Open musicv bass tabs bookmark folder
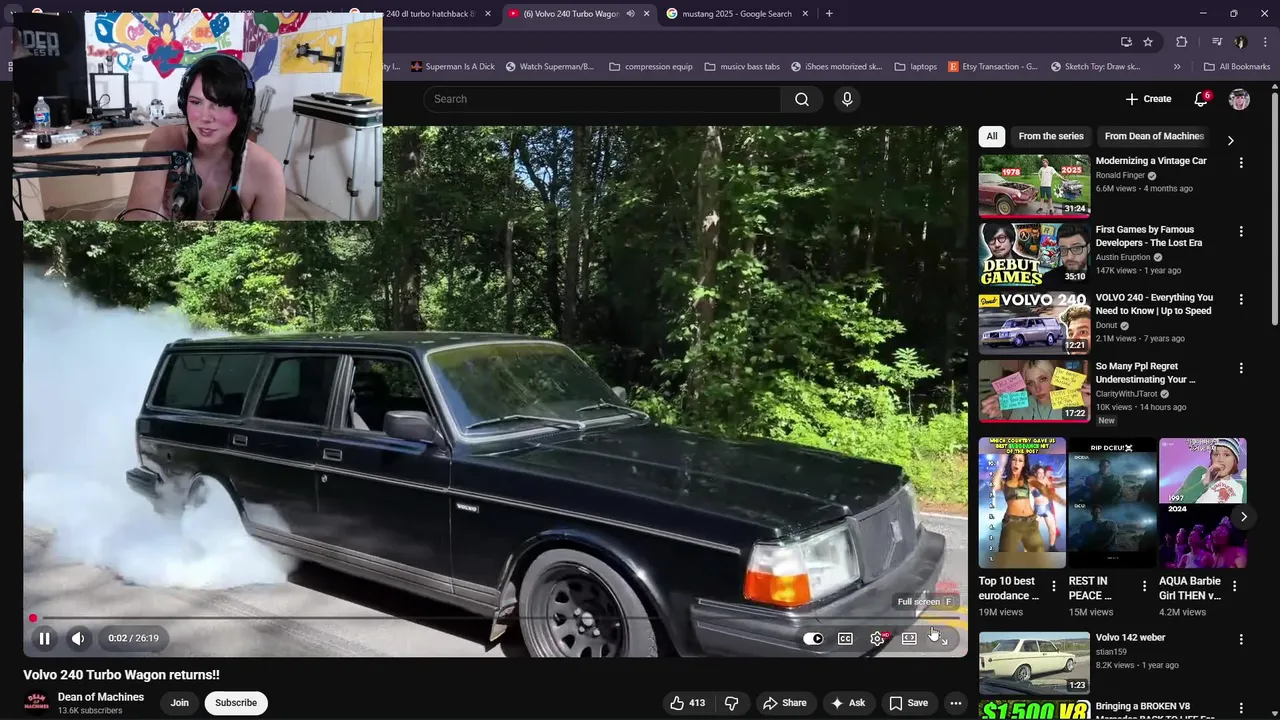The width and height of the screenshot is (1280, 720). click(x=741, y=67)
